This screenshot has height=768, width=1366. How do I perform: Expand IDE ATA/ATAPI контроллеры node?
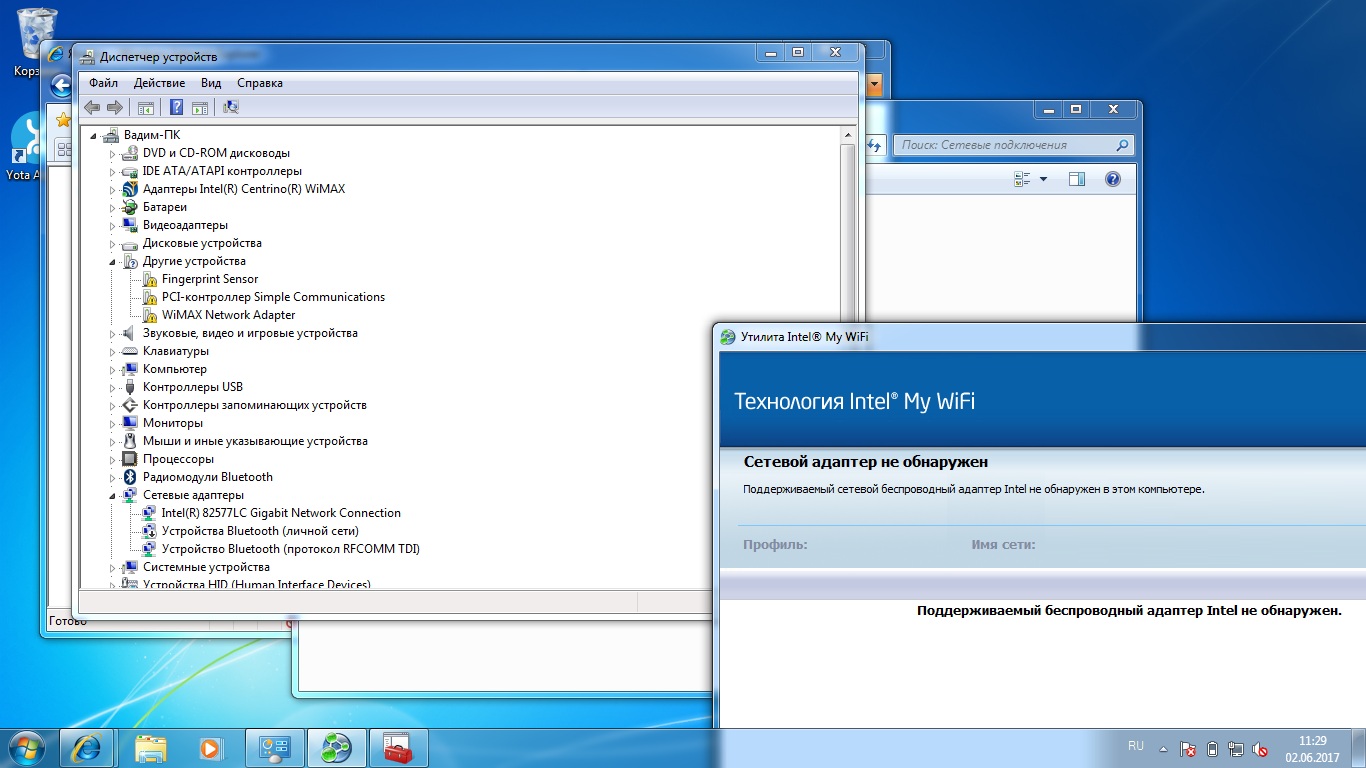[113, 171]
